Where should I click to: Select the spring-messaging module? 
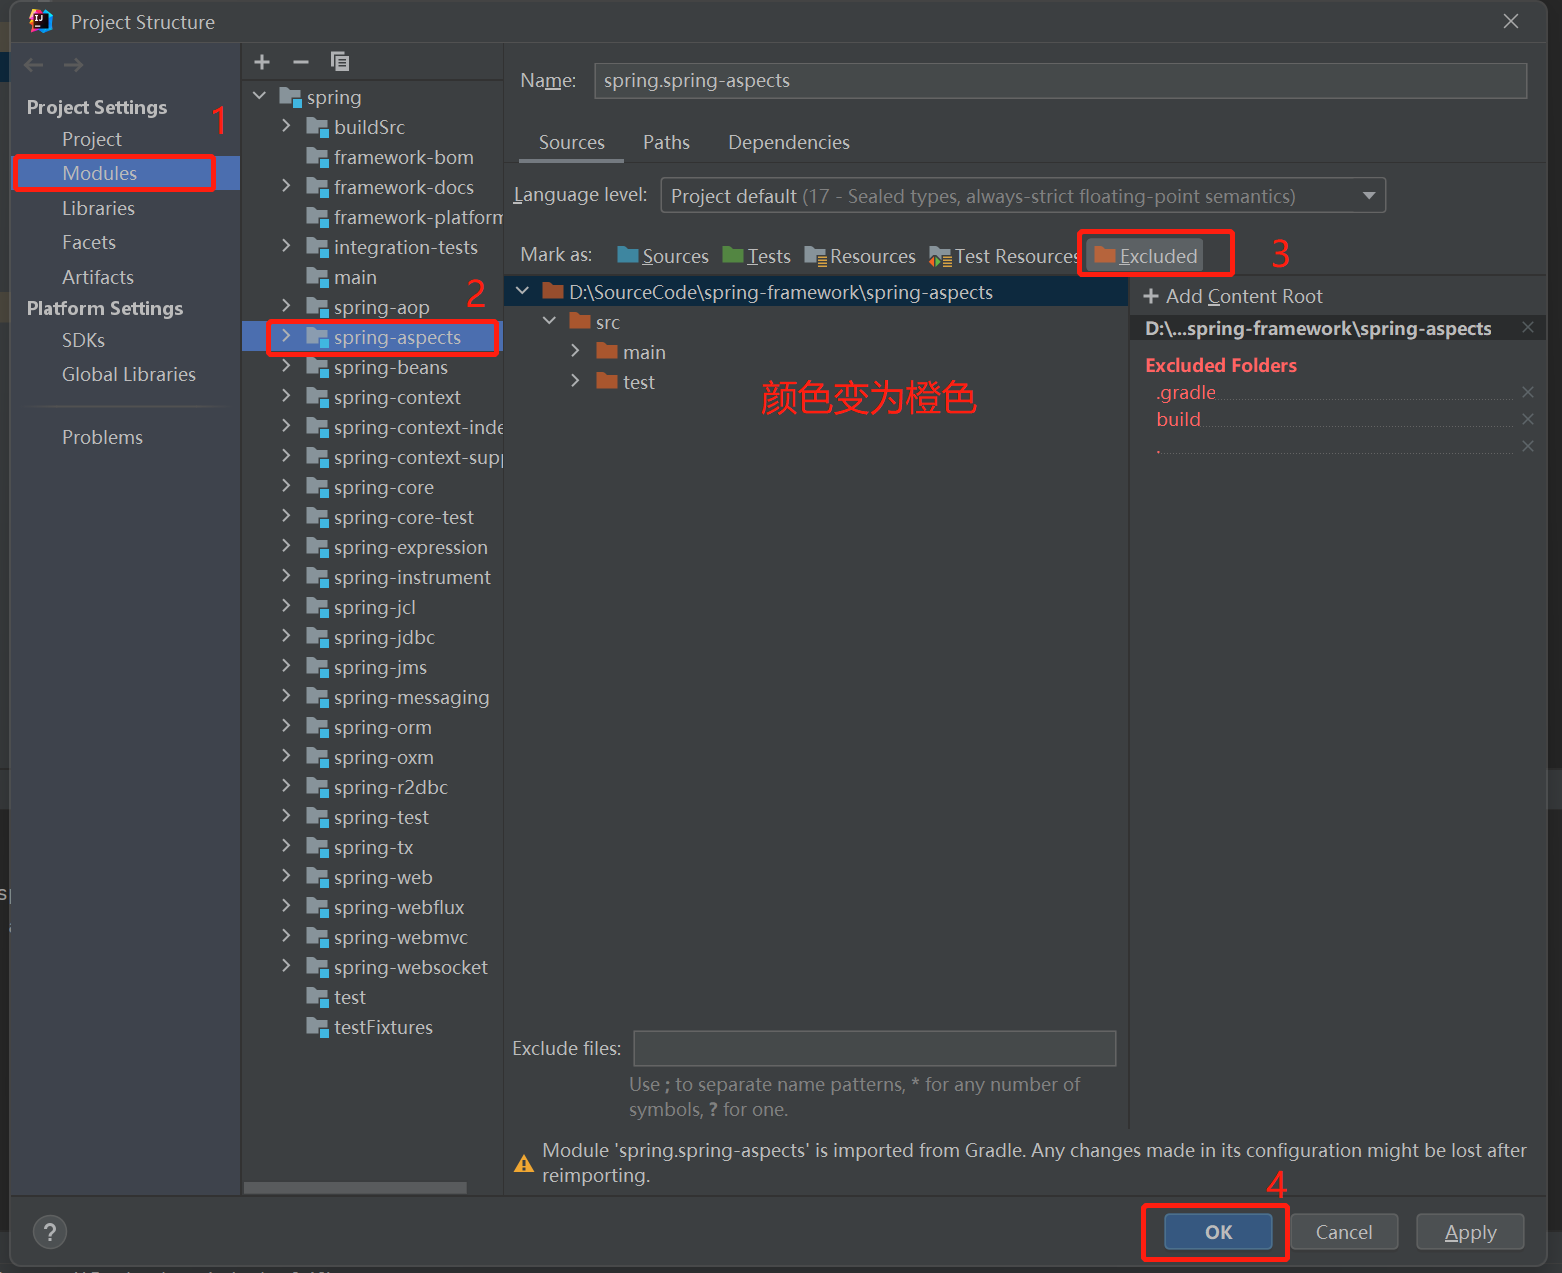(x=411, y=697)
